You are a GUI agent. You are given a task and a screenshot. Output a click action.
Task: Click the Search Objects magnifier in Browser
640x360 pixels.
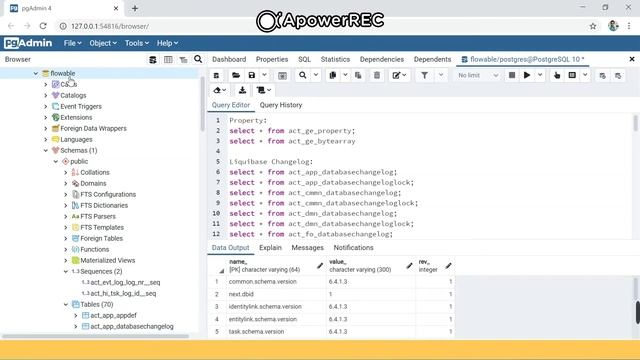[x=198, y=59]
